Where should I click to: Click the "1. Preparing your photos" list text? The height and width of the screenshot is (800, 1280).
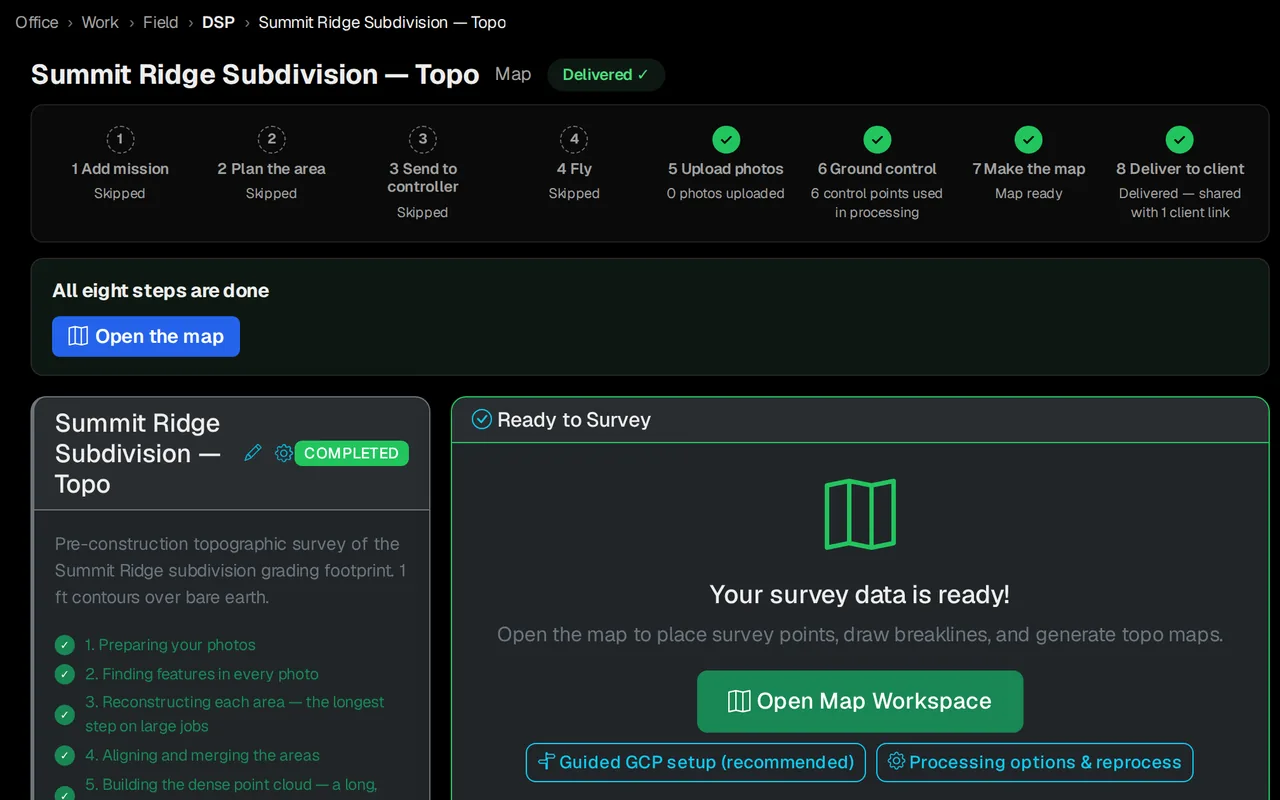(x=170, y=645)
